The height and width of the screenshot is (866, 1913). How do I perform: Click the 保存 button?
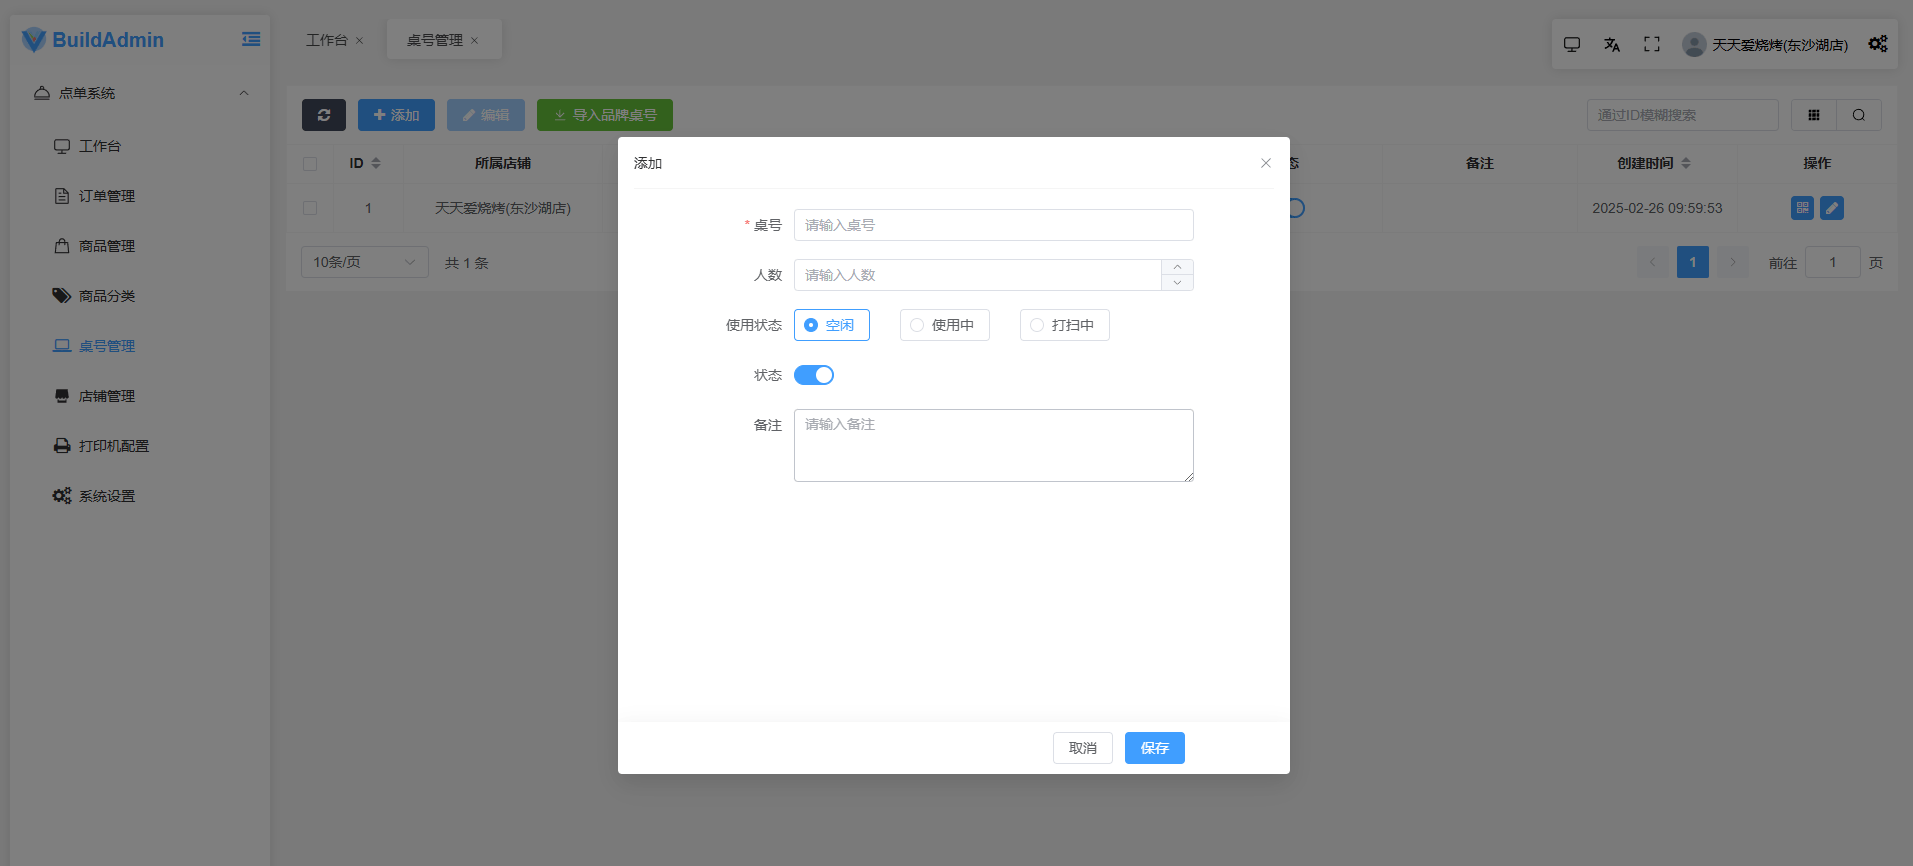1155,748
